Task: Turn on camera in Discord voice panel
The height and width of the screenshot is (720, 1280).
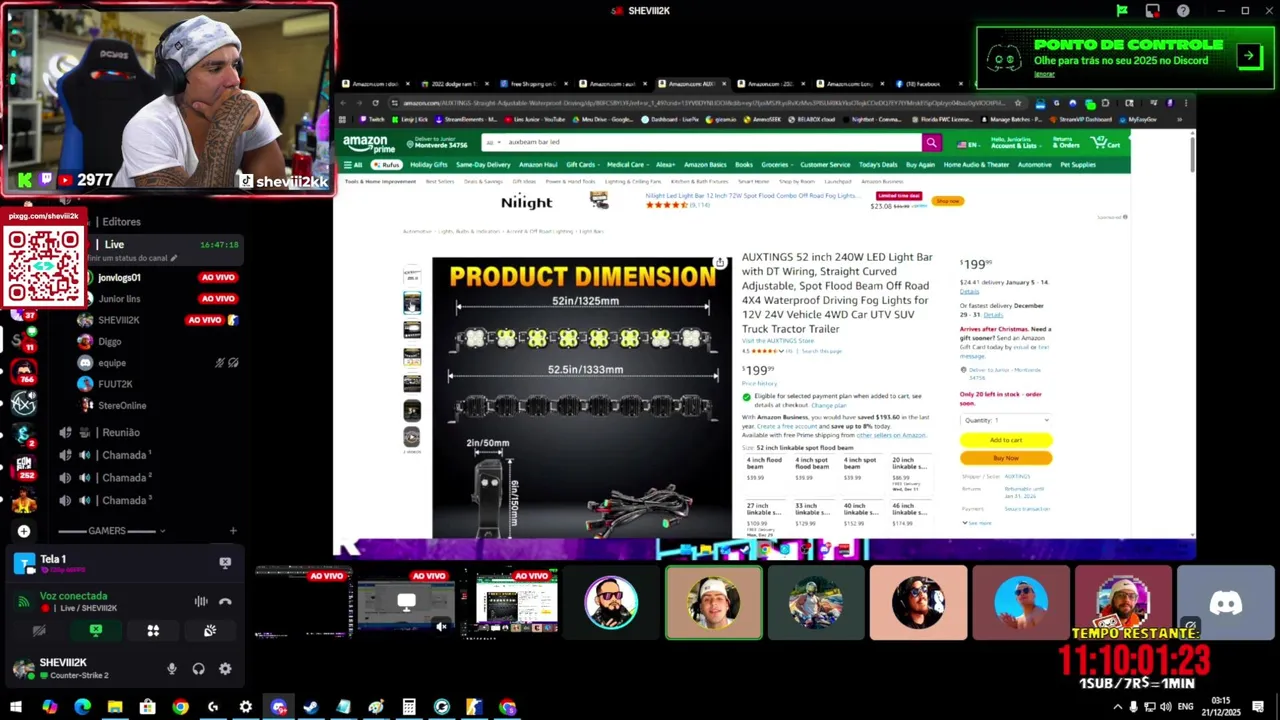Action: coord(39,631)
